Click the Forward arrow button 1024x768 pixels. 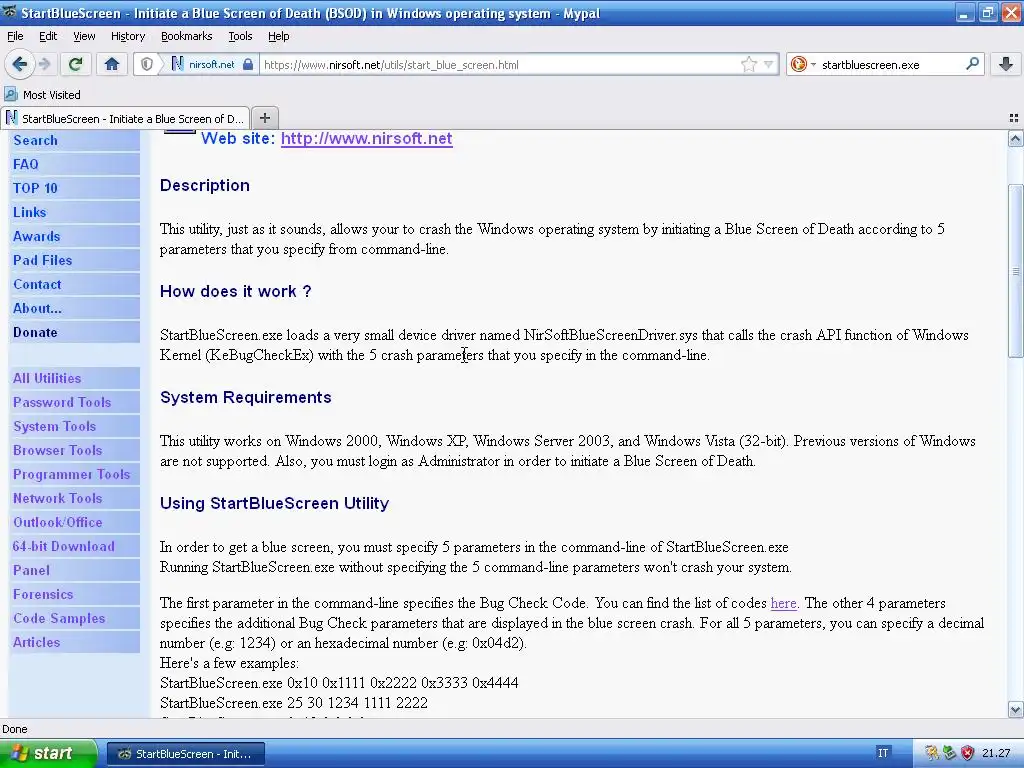[44, 64]
